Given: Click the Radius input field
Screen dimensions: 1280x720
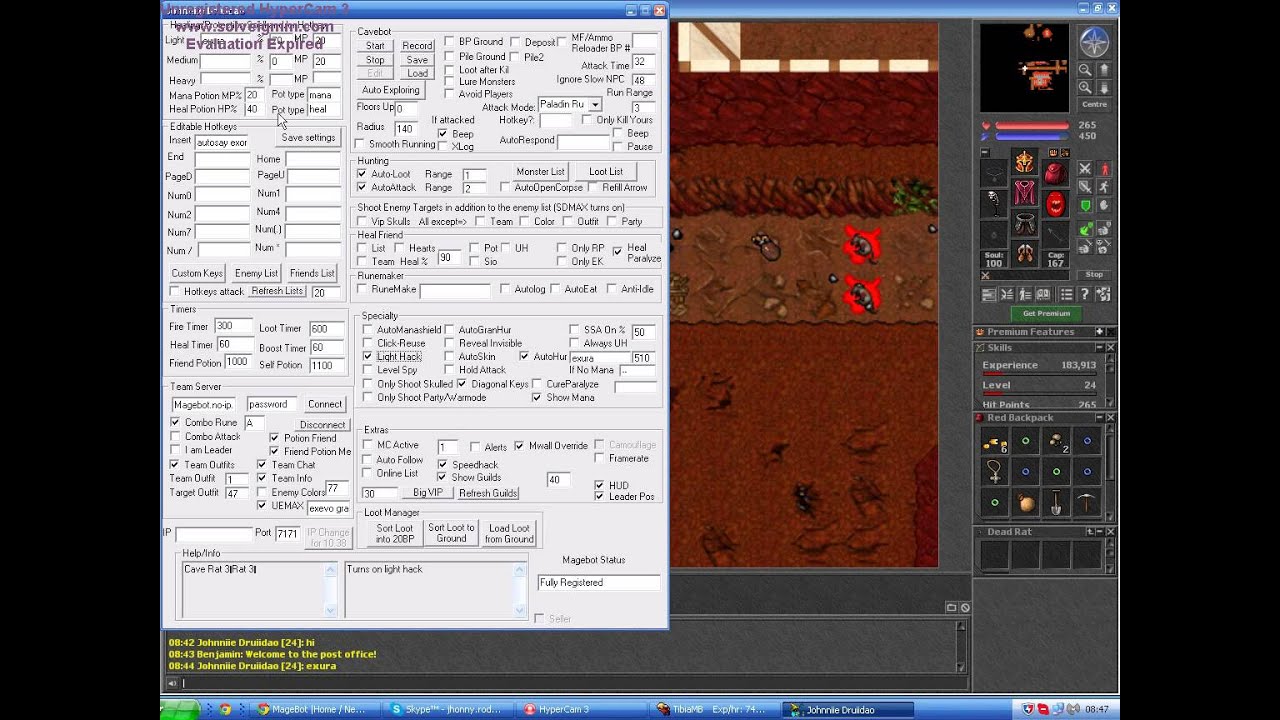Looking at the screenshot, I should 406,128.
